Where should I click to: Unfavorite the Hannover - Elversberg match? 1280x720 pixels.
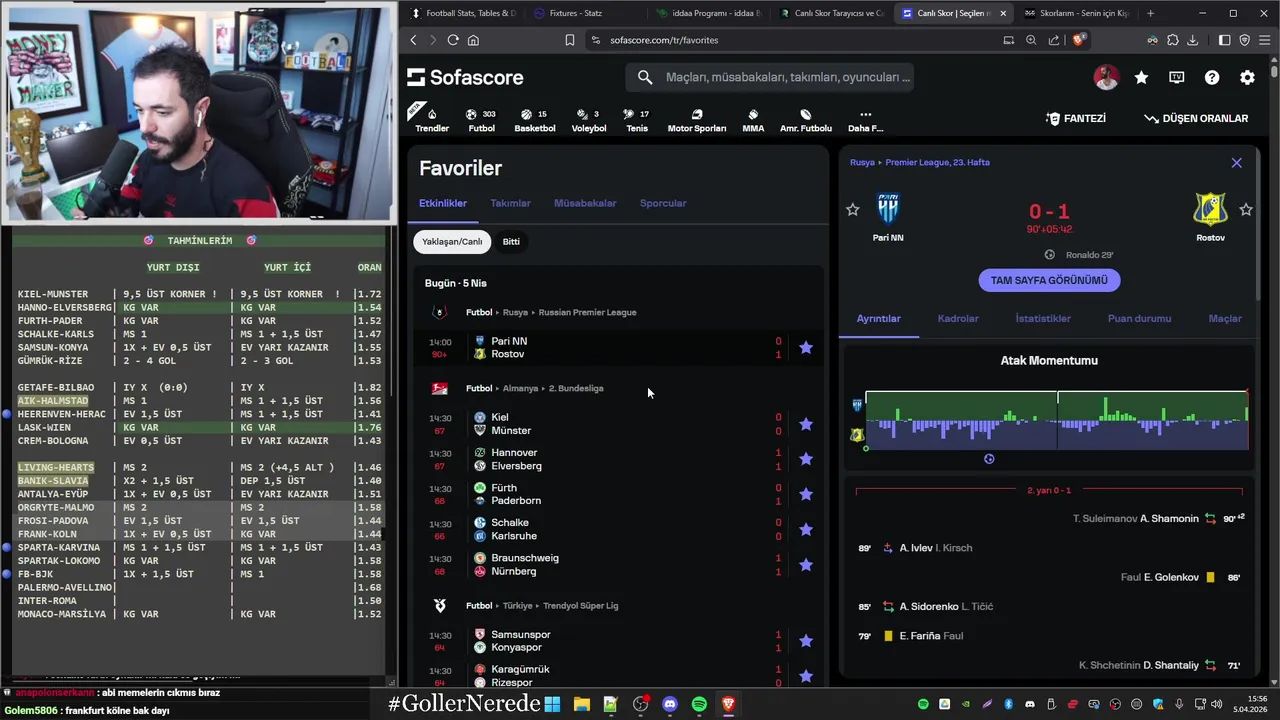click(x=806, y=459)
